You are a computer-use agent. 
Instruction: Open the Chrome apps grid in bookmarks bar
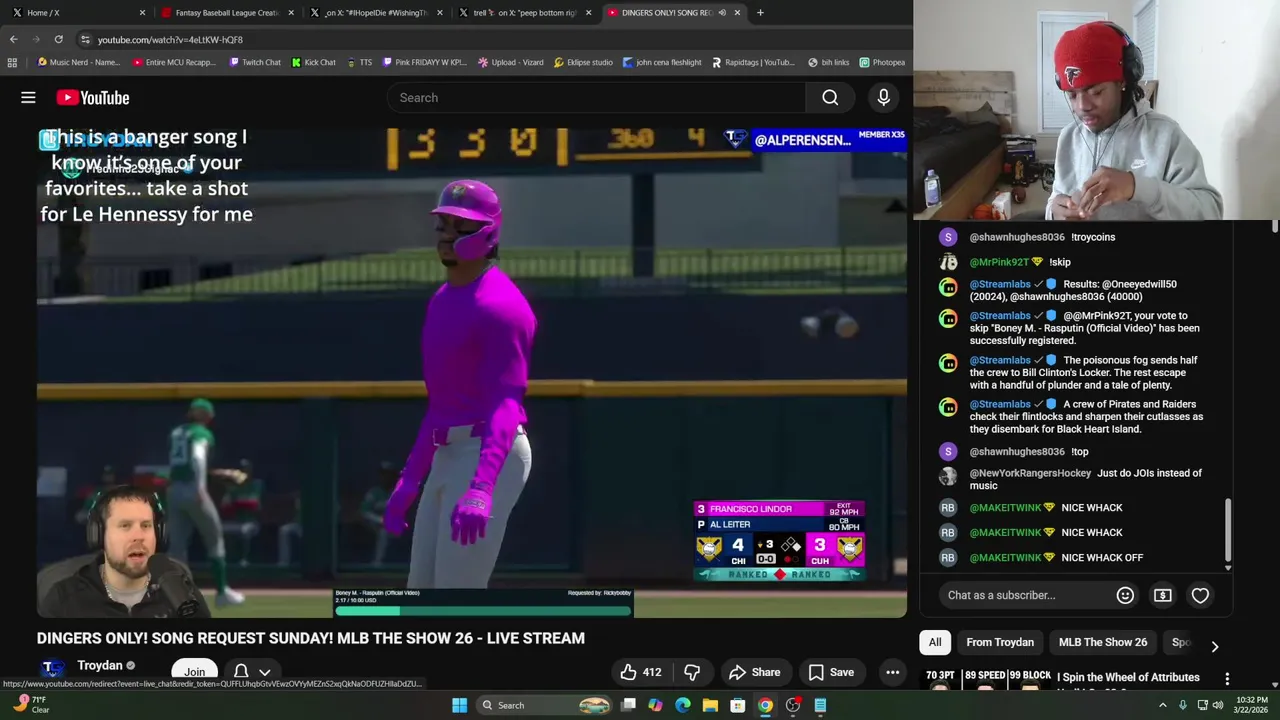pyautogui.click(x=12, y=62)
